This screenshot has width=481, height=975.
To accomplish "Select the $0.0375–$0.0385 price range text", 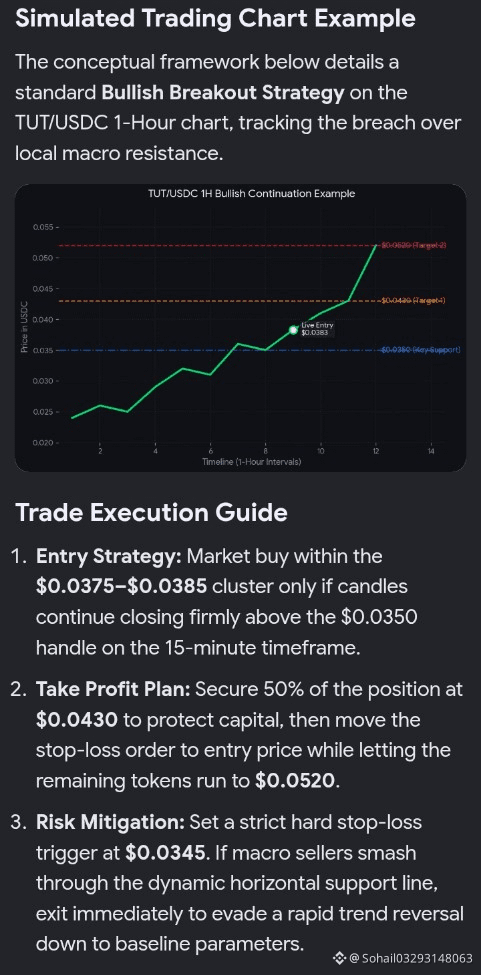I will click(x=130, y=586).
